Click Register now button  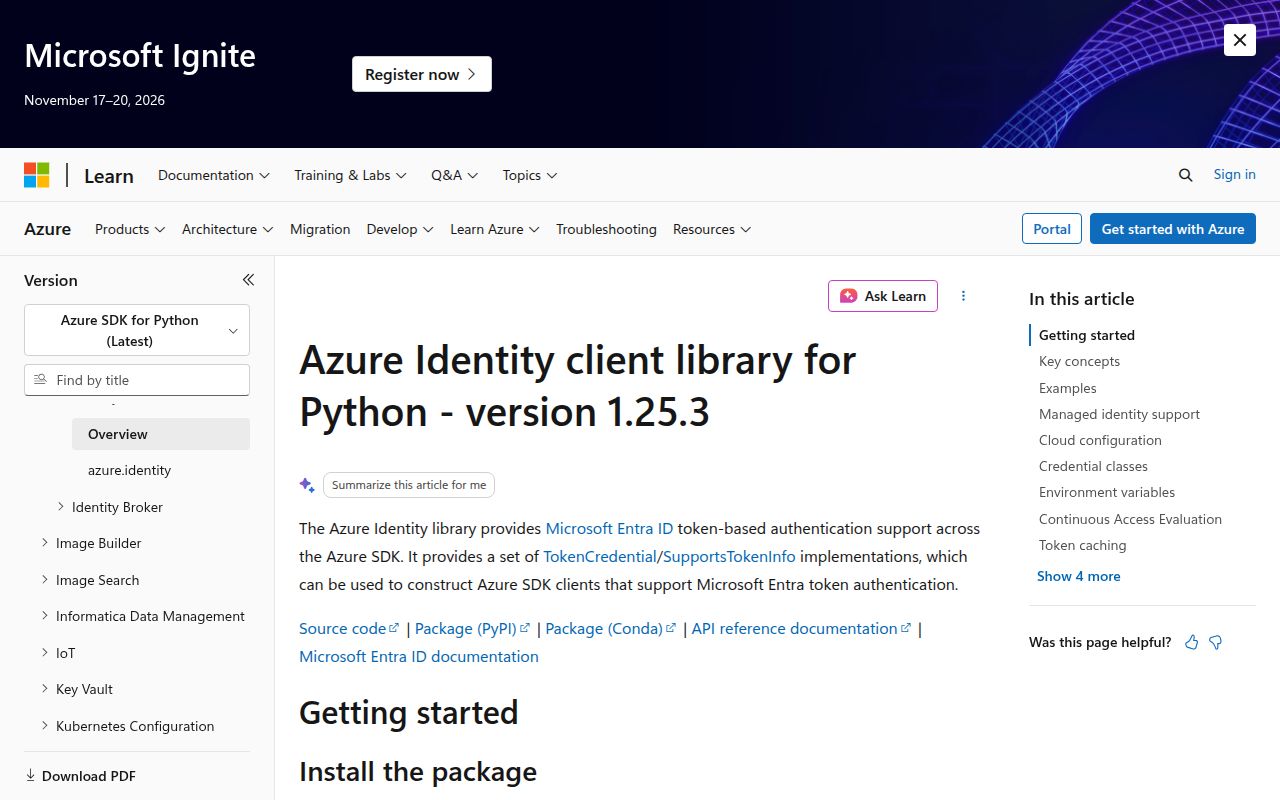click(x=422, y=74)
